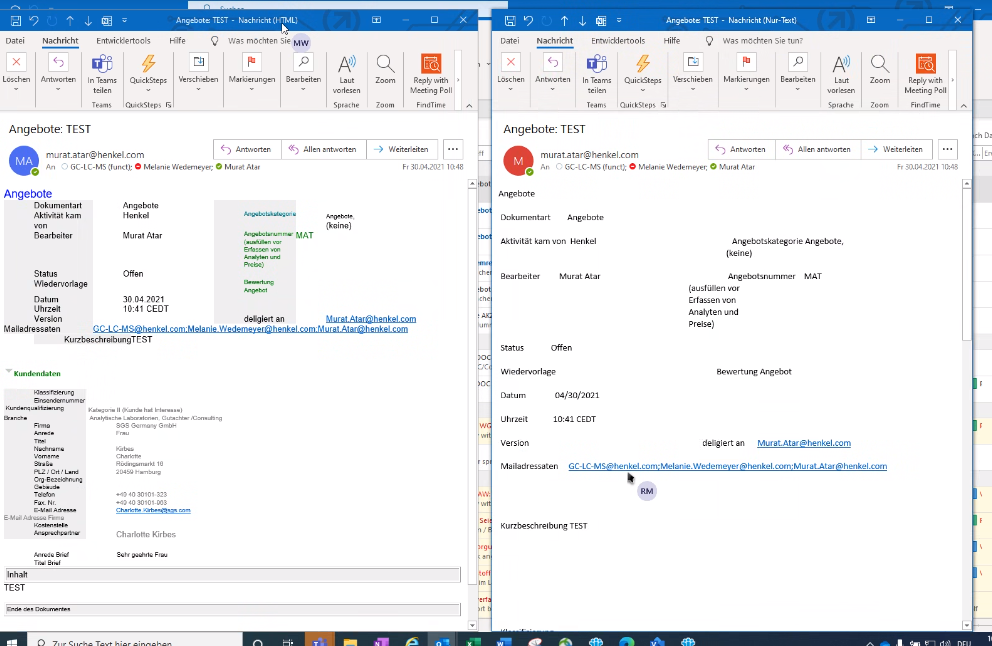Click 'Was möchten Sie tun?' in right window

pyautogui.click(x=762, y=40)
